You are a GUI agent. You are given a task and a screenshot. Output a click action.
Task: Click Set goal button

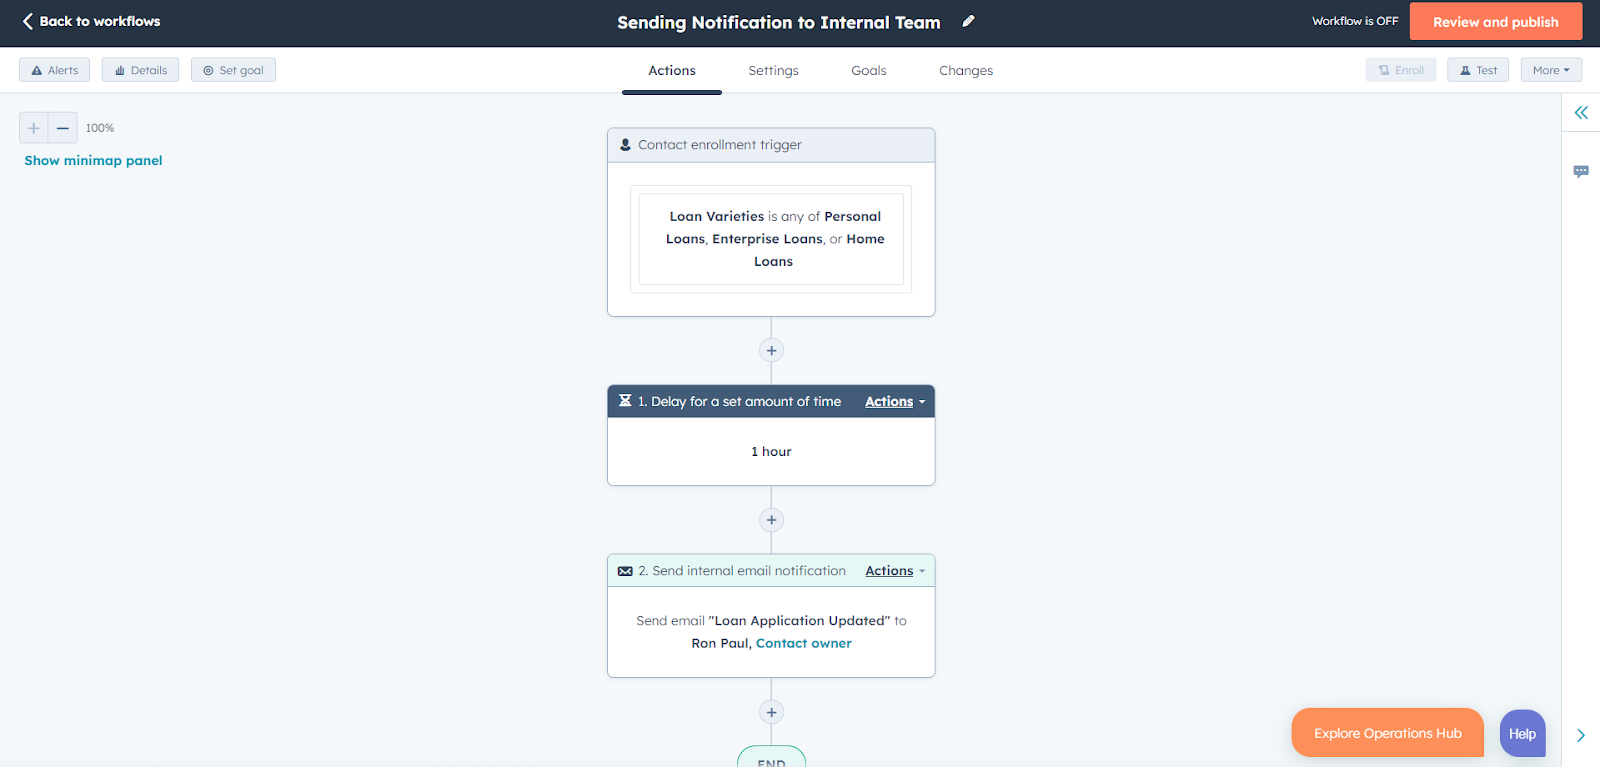coord(233,70)
